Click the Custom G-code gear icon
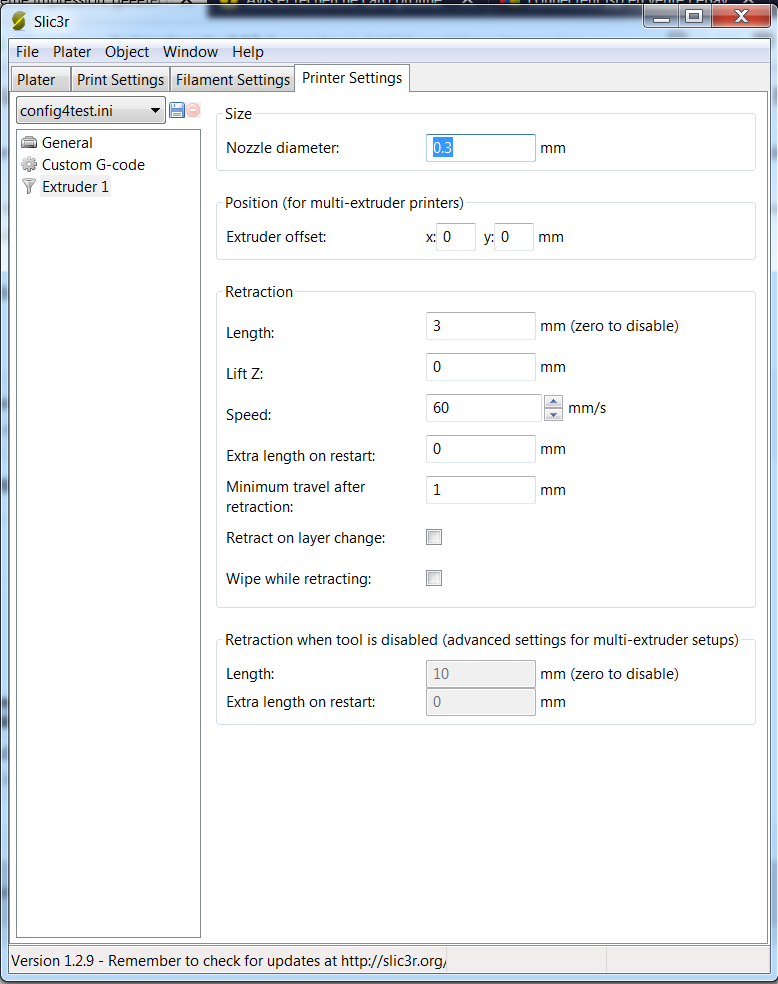The width and height of the screenshot is (778, 984). click(29, 164)
